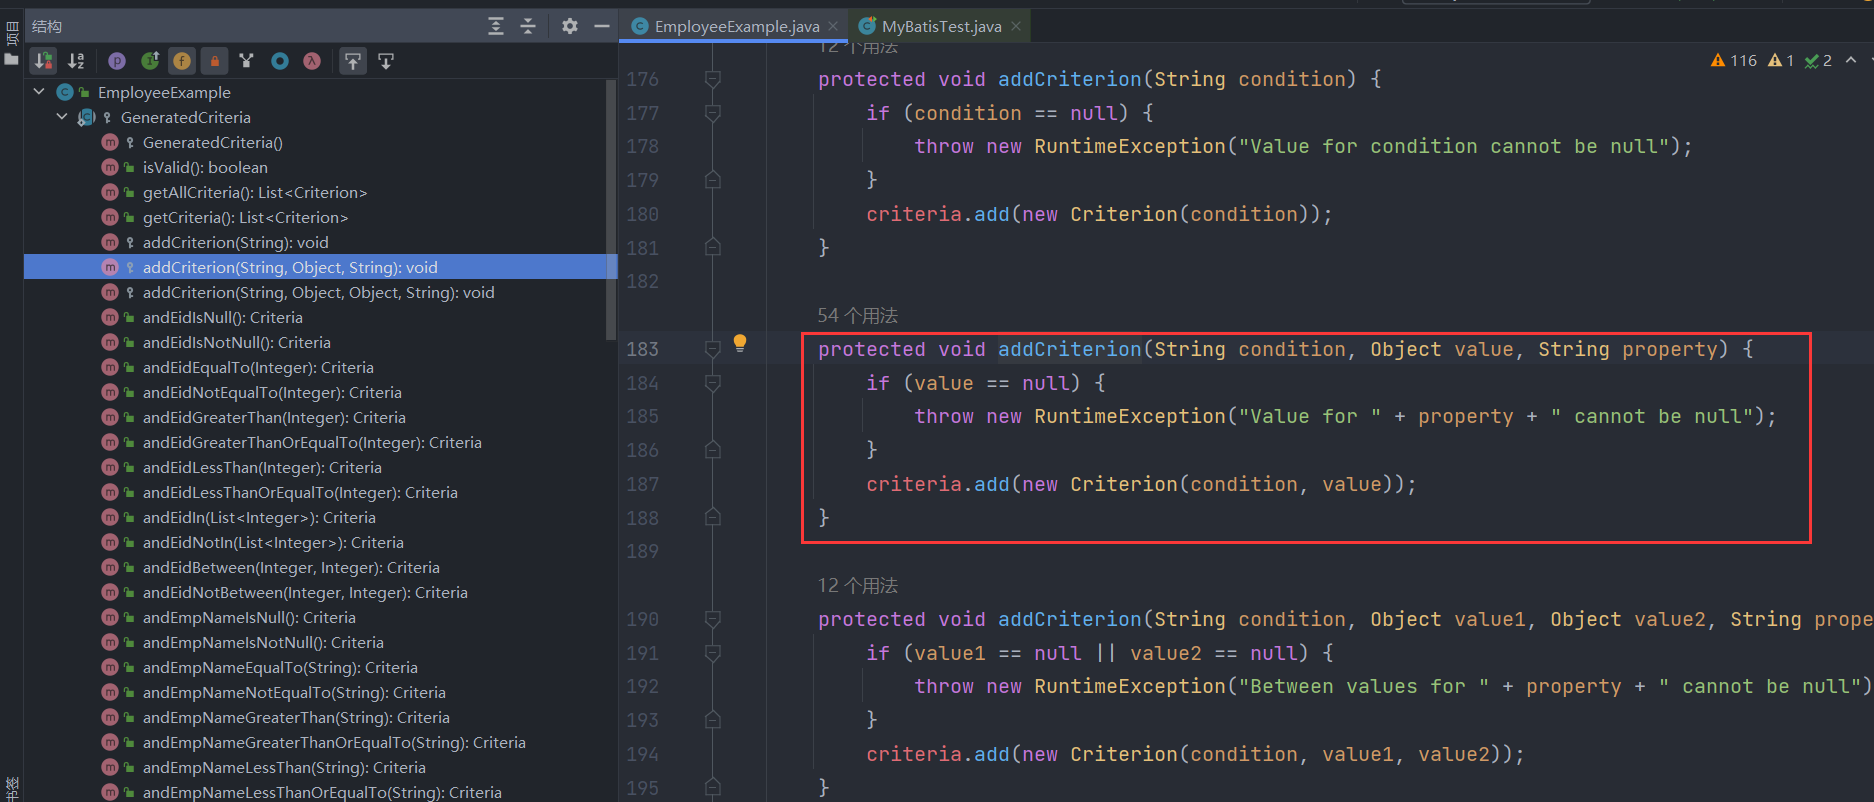Click the weak warning count 1 indicator
Viewport: 1874px width, 802px height.
point(1781,60)
